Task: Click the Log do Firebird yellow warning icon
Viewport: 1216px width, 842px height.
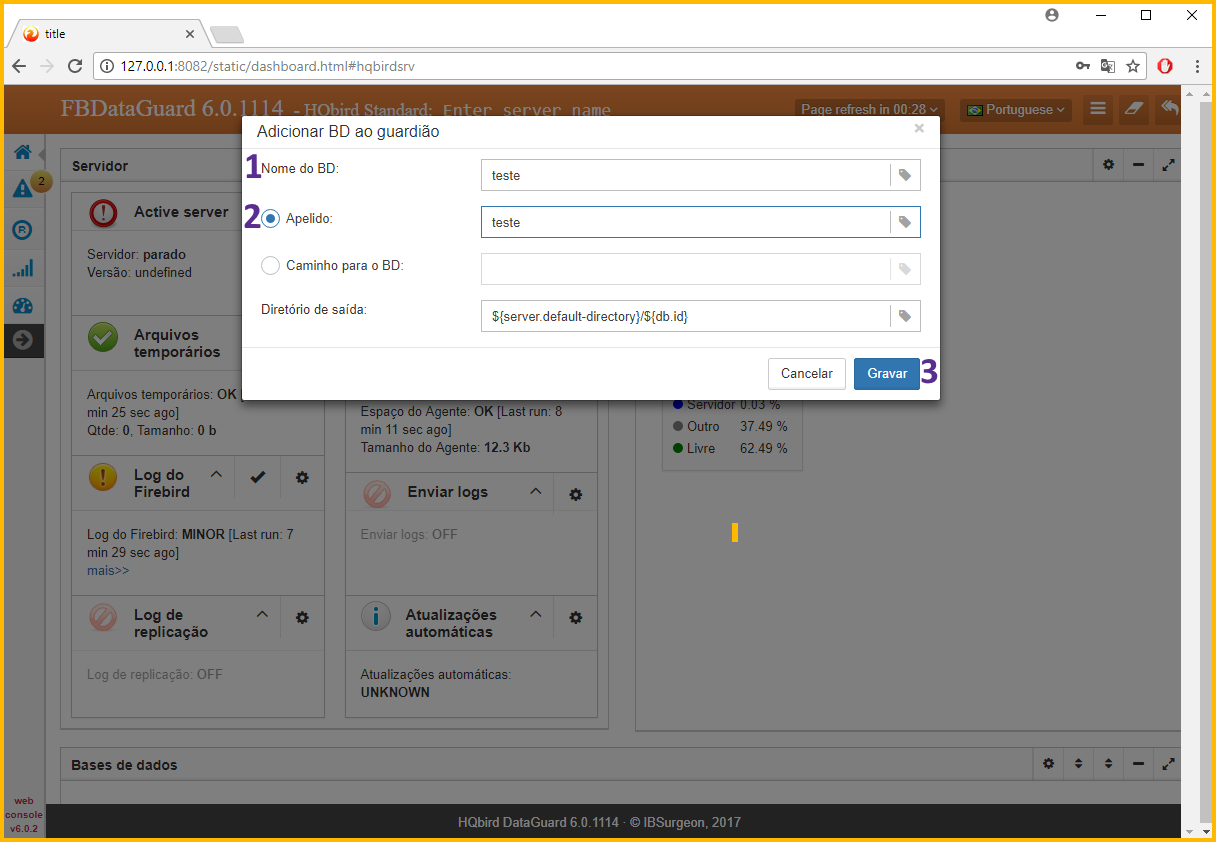Action: pyautogui.click(x=103, y=477)
